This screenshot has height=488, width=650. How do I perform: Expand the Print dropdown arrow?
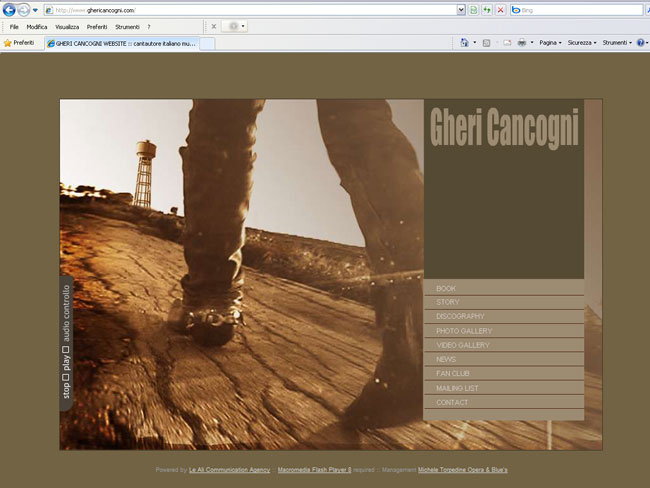coord(532,43)
